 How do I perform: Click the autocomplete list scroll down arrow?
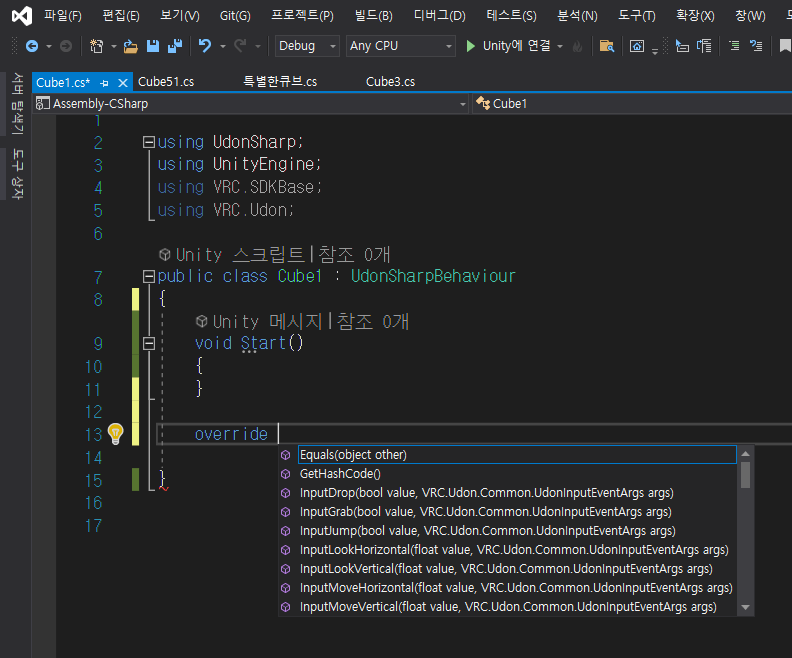coord(746,607)
